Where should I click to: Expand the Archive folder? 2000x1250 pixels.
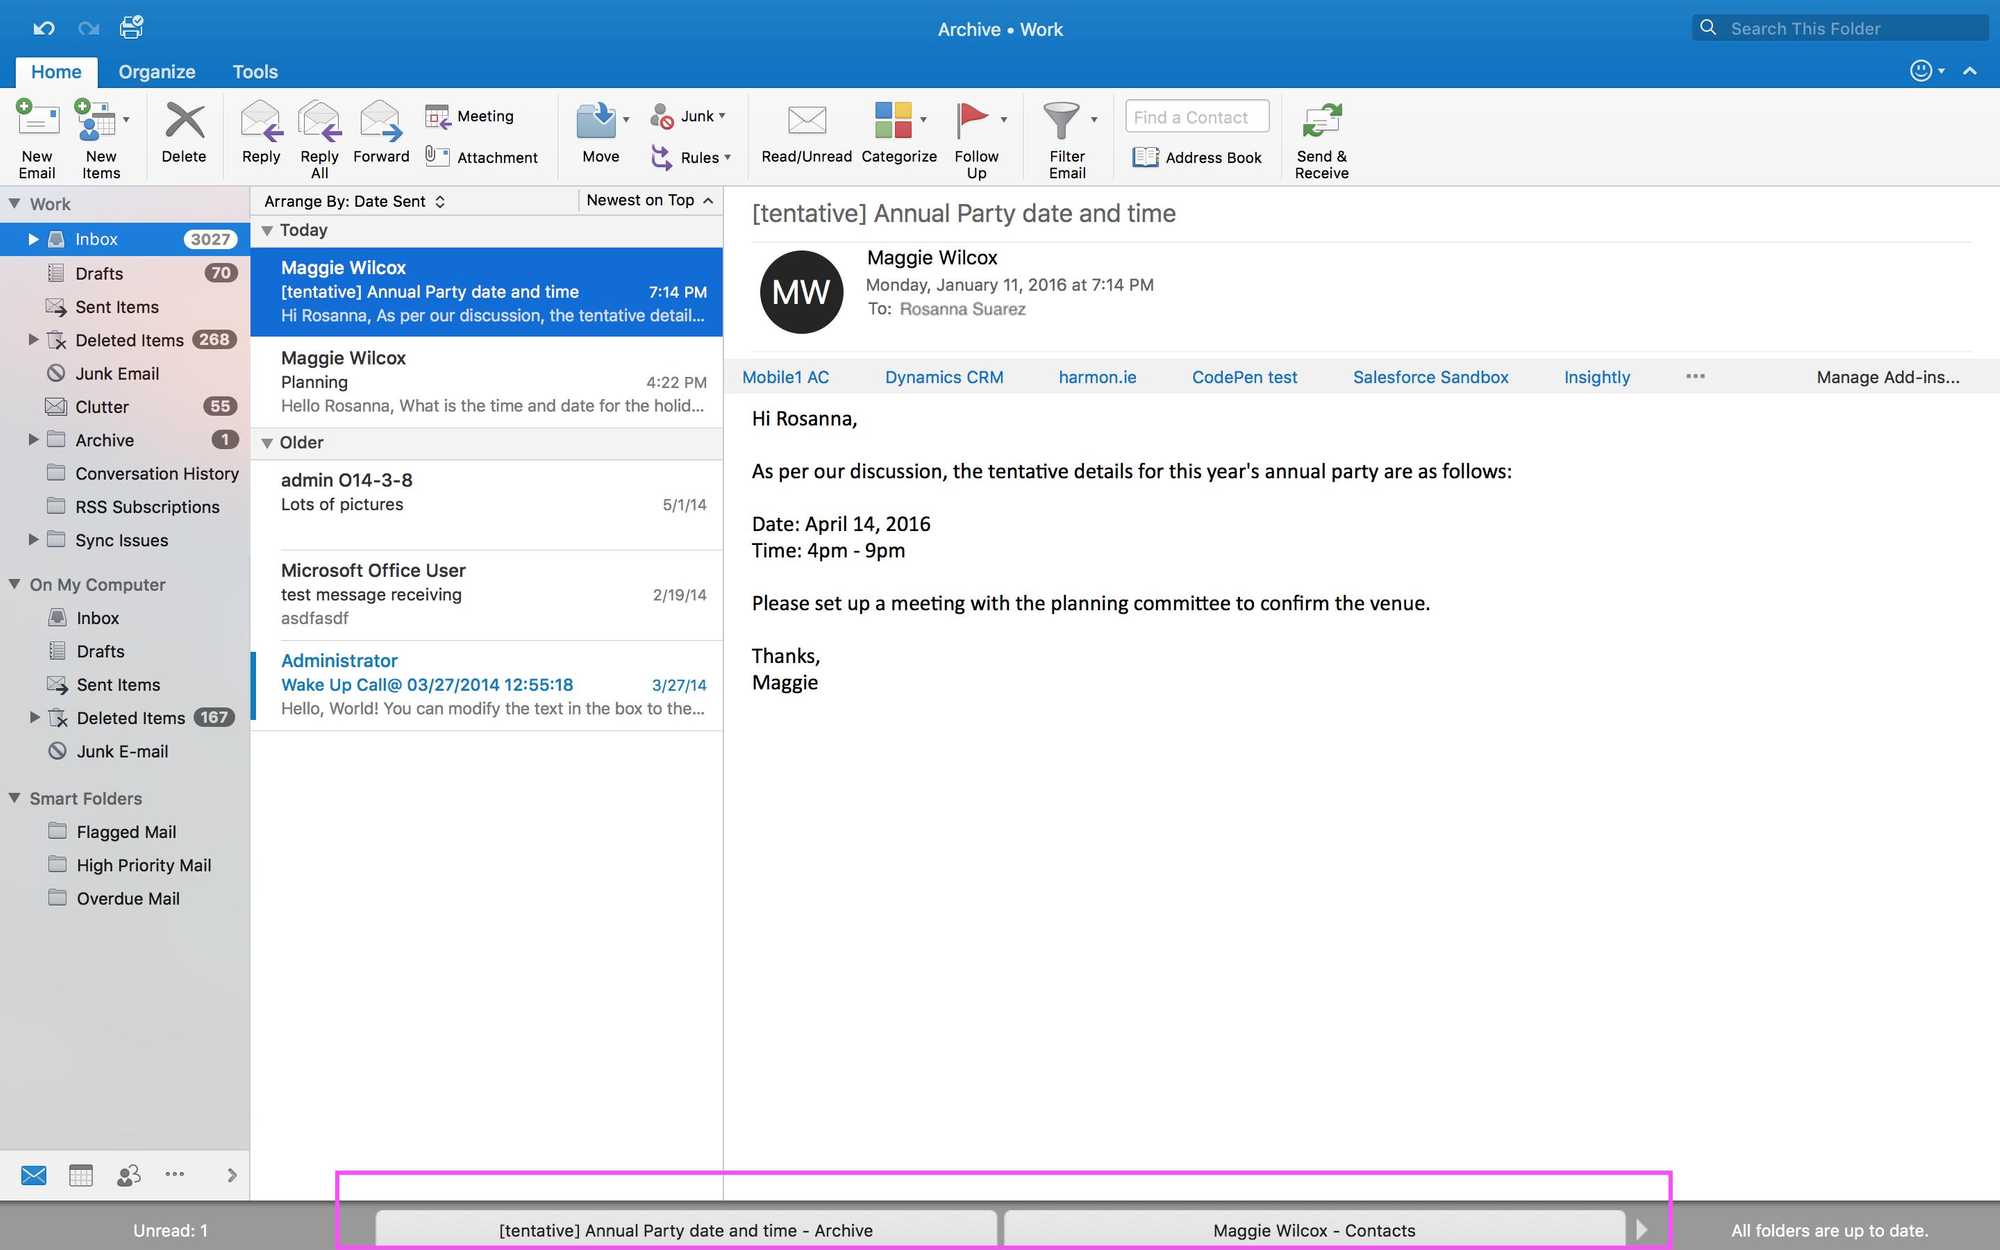(x=33, y=440)
